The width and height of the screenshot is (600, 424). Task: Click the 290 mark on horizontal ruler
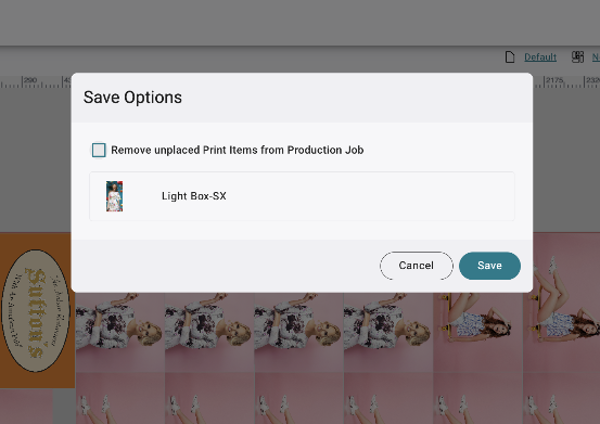(30, 79)
